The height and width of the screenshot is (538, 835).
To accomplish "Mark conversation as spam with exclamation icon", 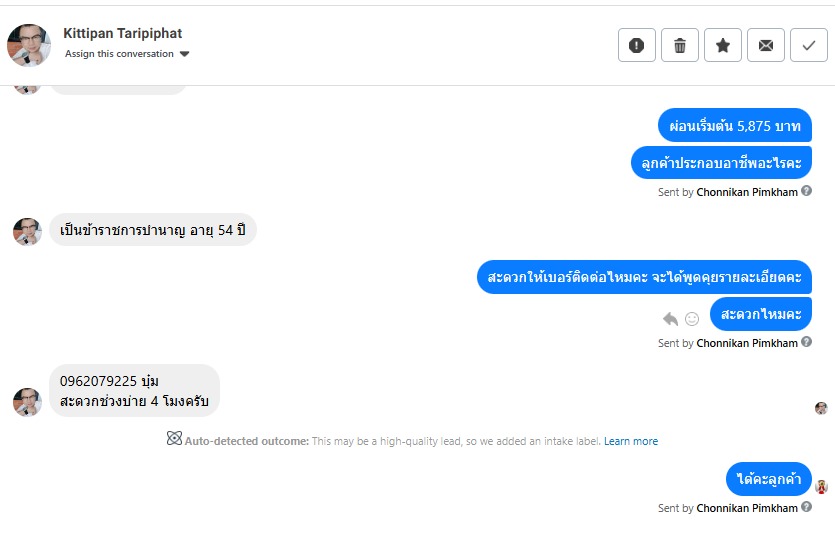I will 637,45.
